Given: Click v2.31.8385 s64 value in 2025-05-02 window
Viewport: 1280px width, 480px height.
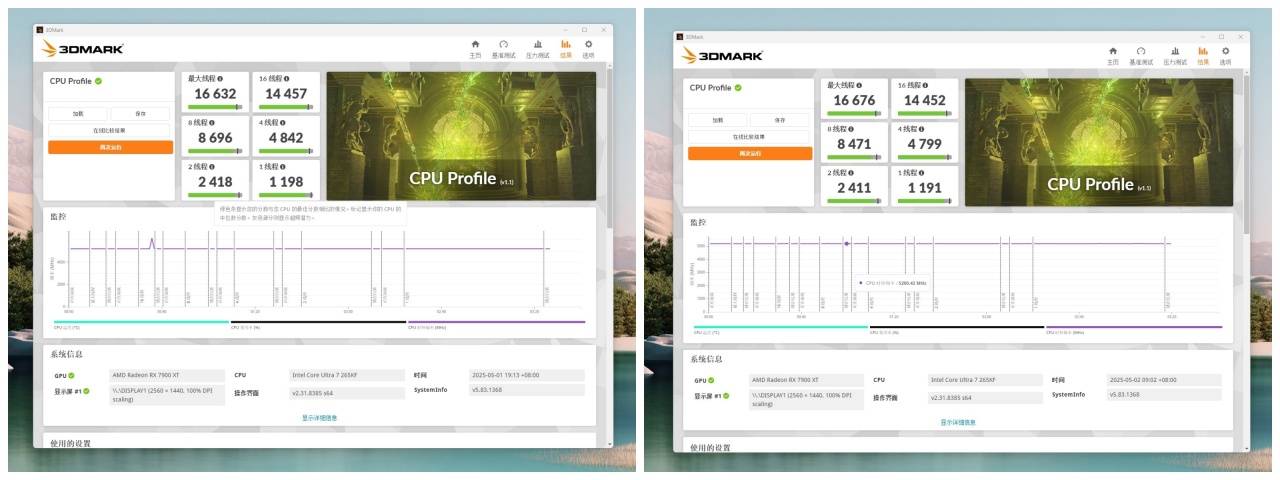Looking at the screenshot, I should [x=985, y=397].
